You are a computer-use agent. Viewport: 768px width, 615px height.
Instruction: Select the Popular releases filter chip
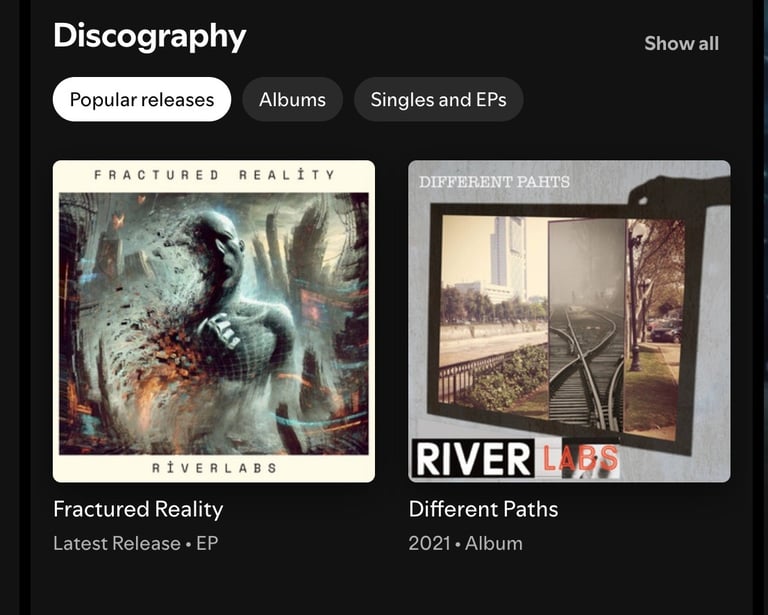click(142, 99)
